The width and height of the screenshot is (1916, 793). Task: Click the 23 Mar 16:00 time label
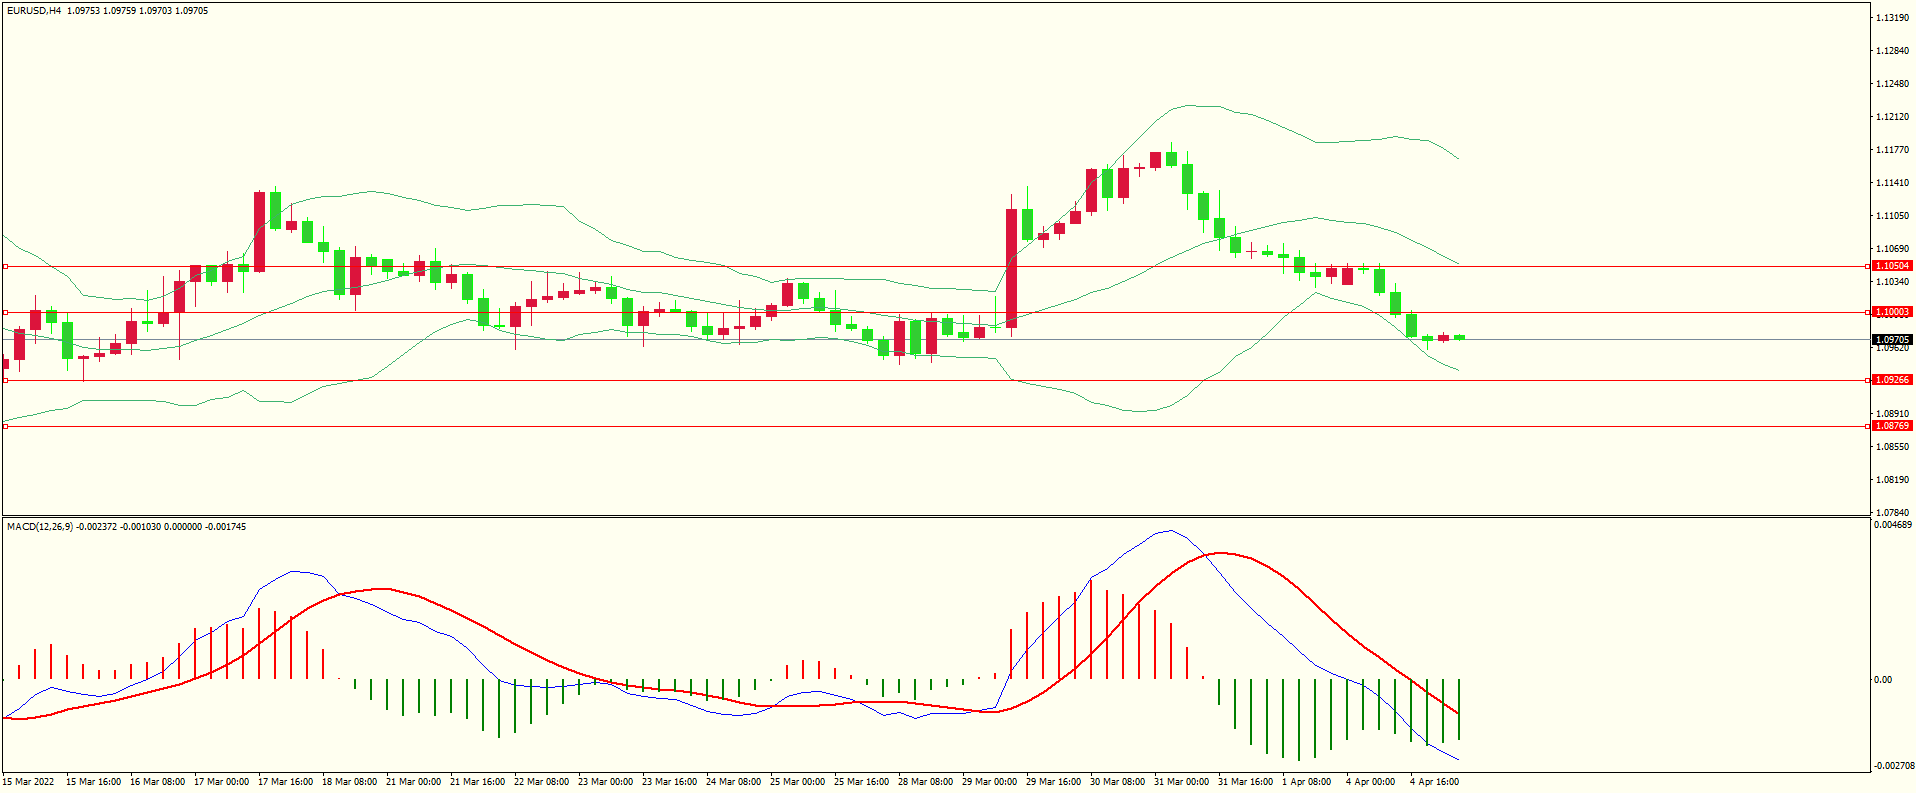pos(669,782)
